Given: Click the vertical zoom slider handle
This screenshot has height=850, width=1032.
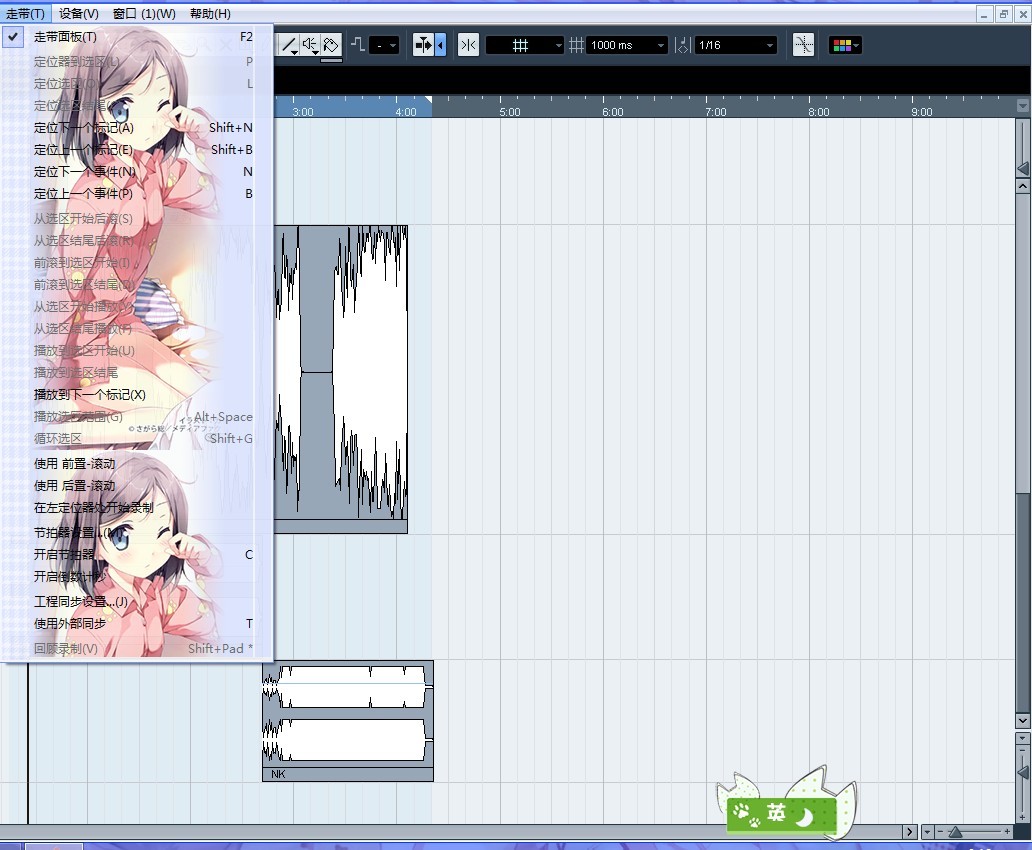Looking at the screenshot, I should (x=1023, y=773).
